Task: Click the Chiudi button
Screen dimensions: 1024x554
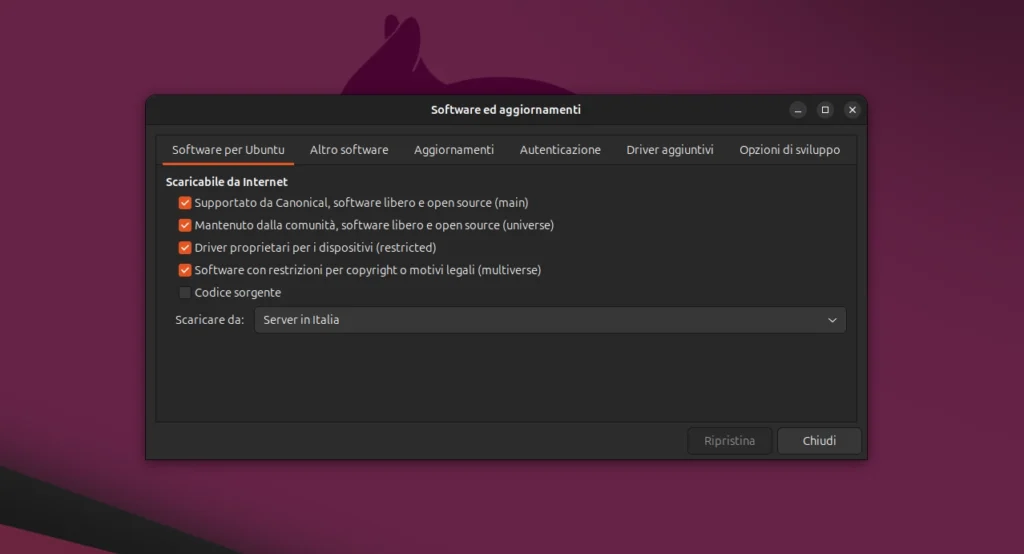Action: pos(819,441)
